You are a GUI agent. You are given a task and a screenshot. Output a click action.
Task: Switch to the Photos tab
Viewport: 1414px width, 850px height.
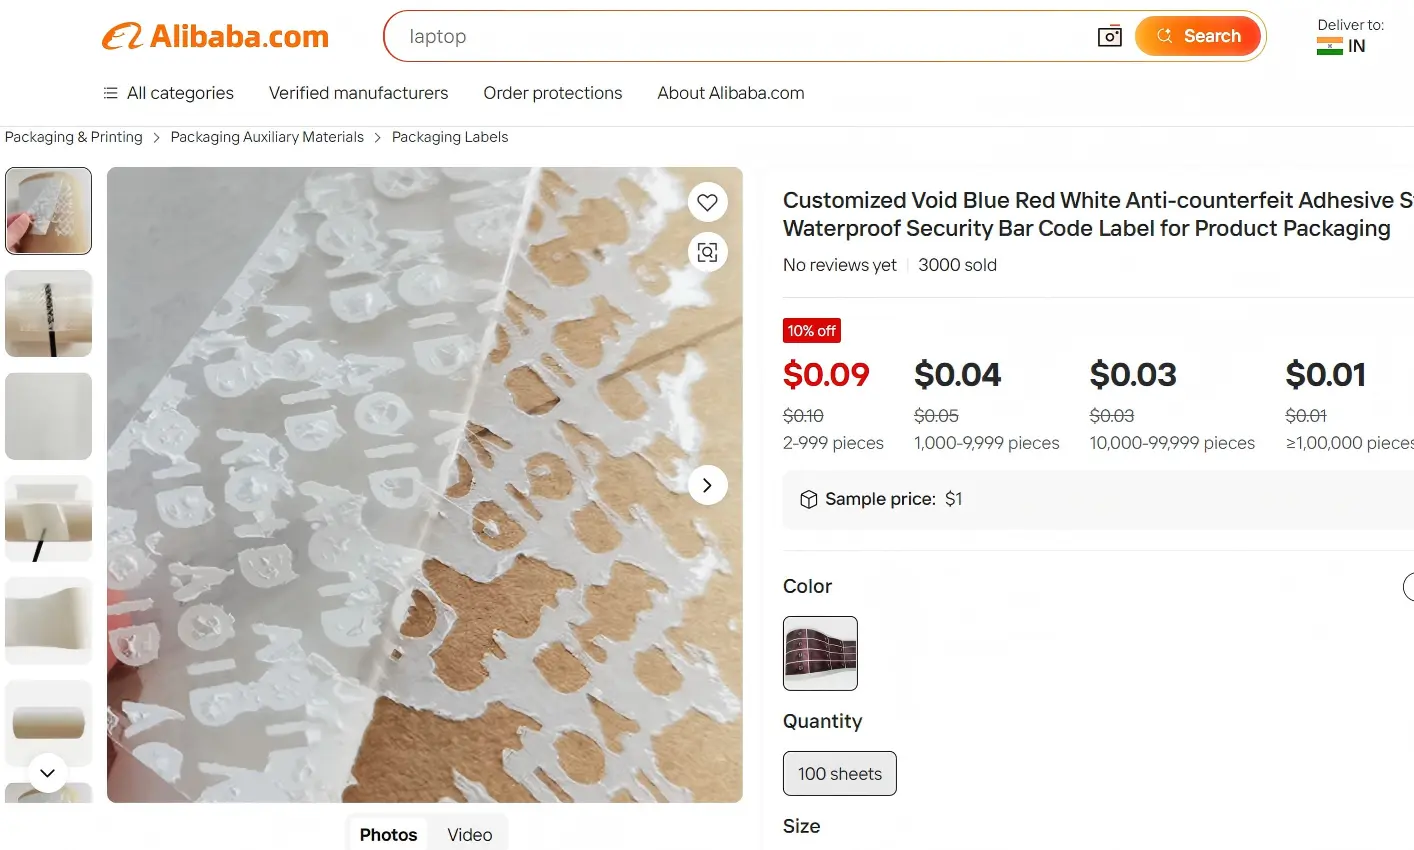388,835
